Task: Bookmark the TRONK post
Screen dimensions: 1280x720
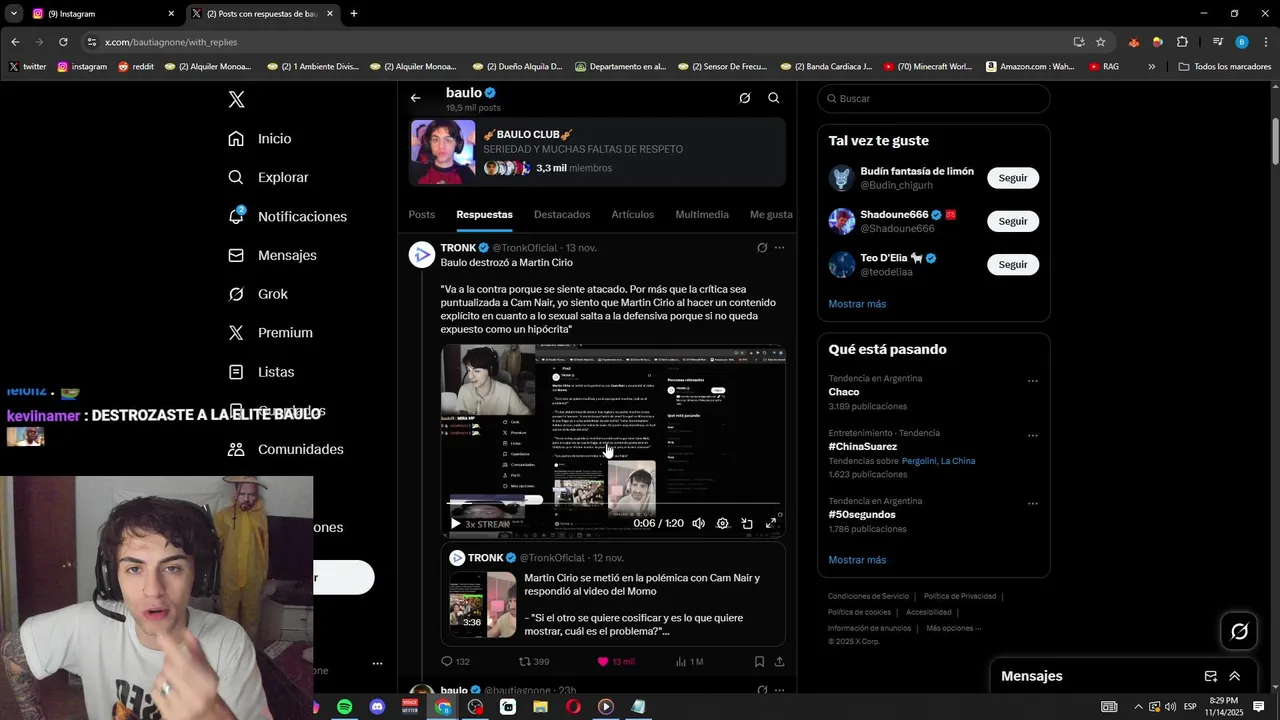Action: (x=759, y=662)
